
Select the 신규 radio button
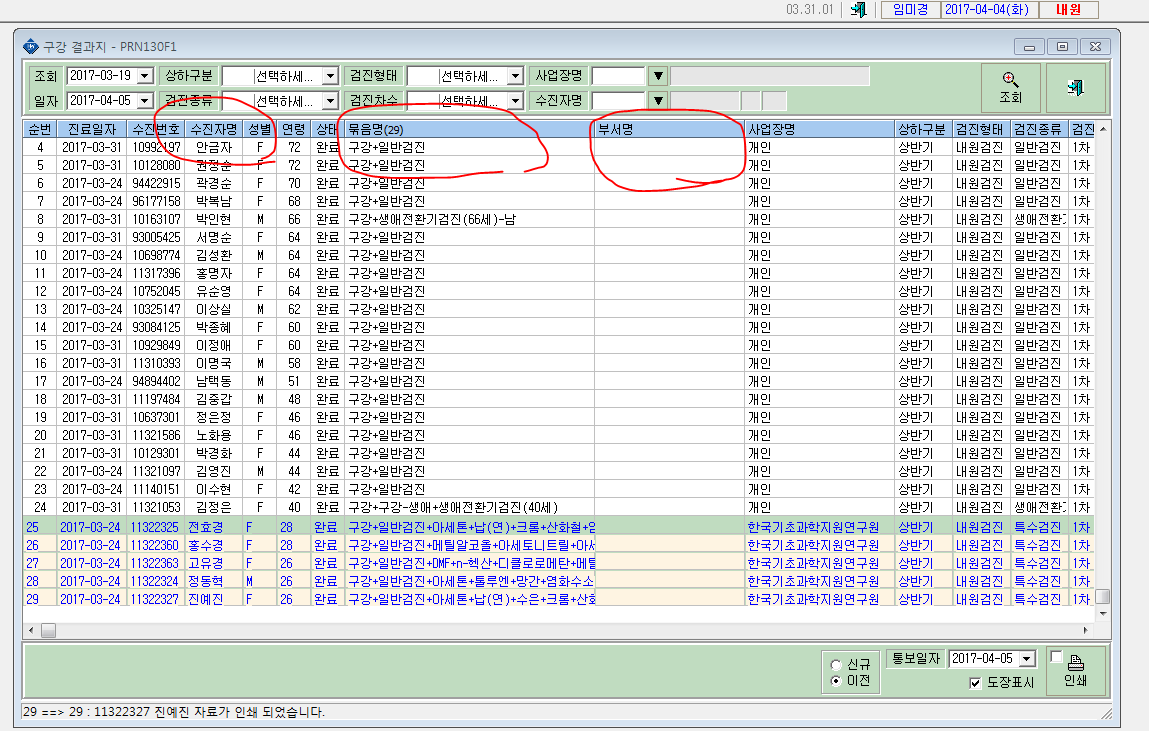[x=836, y=664]
